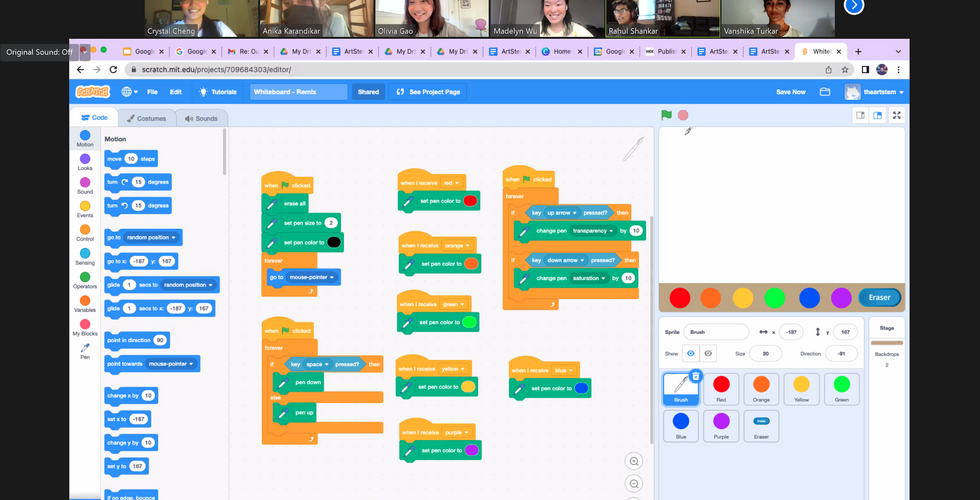
Task: Open the File menu
Action: [152, 92]
